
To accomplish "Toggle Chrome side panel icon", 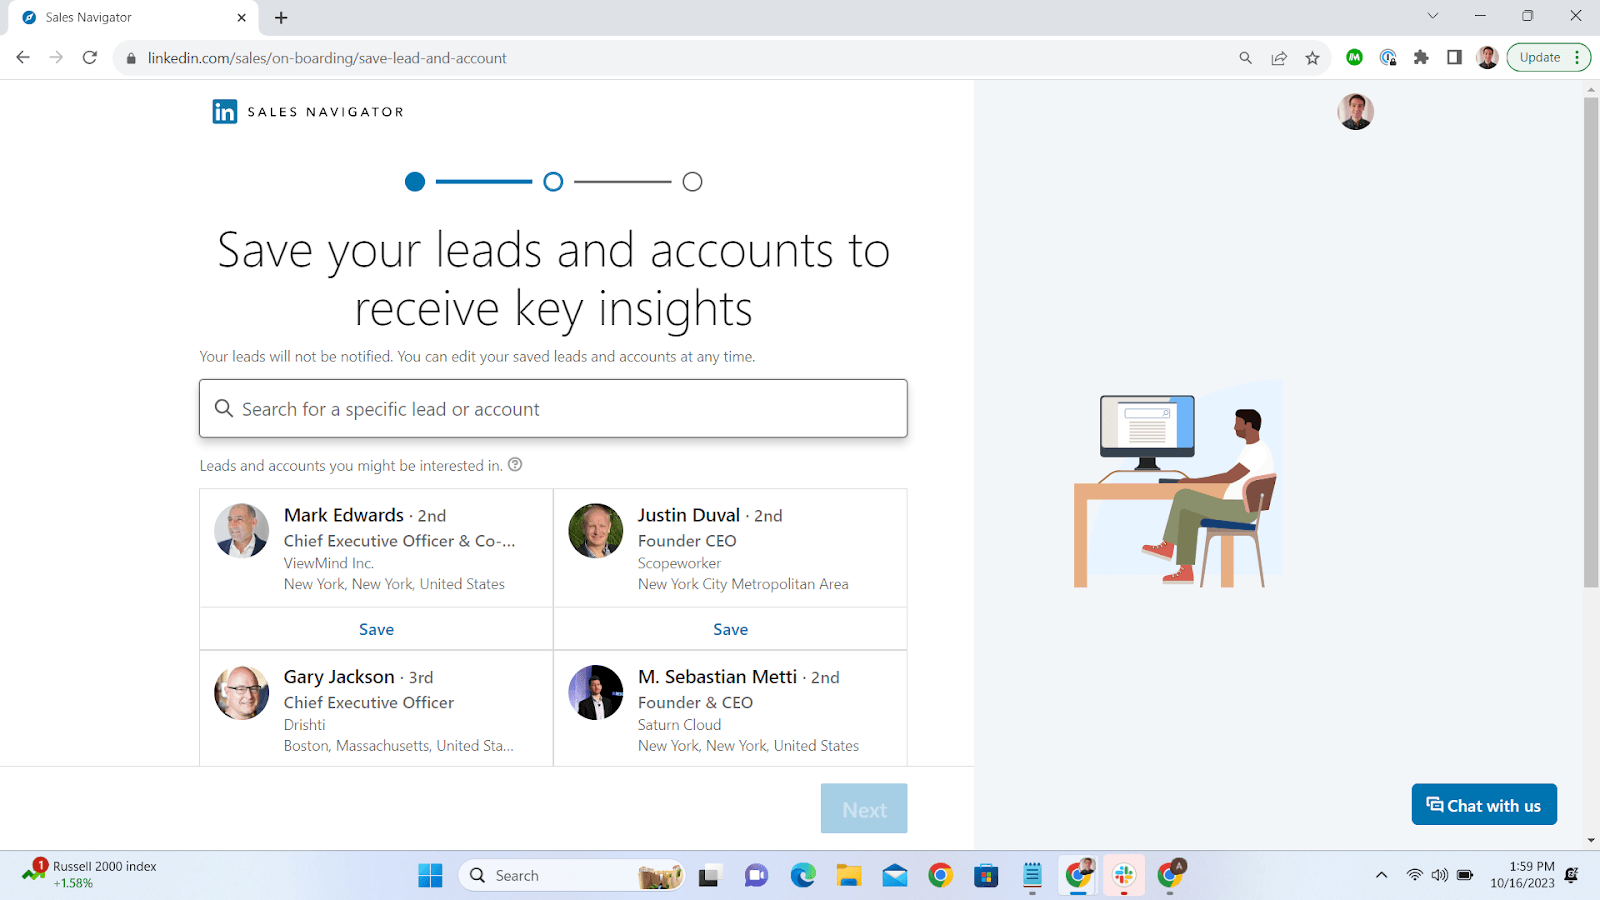I will tap(1454, 58).
